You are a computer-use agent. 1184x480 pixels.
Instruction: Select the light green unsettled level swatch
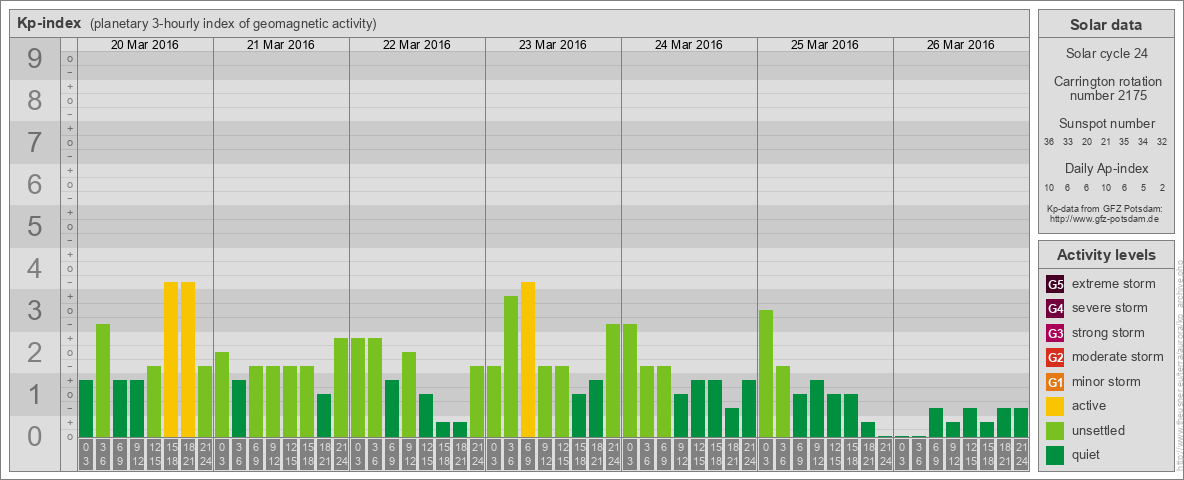click(1055, 430)
